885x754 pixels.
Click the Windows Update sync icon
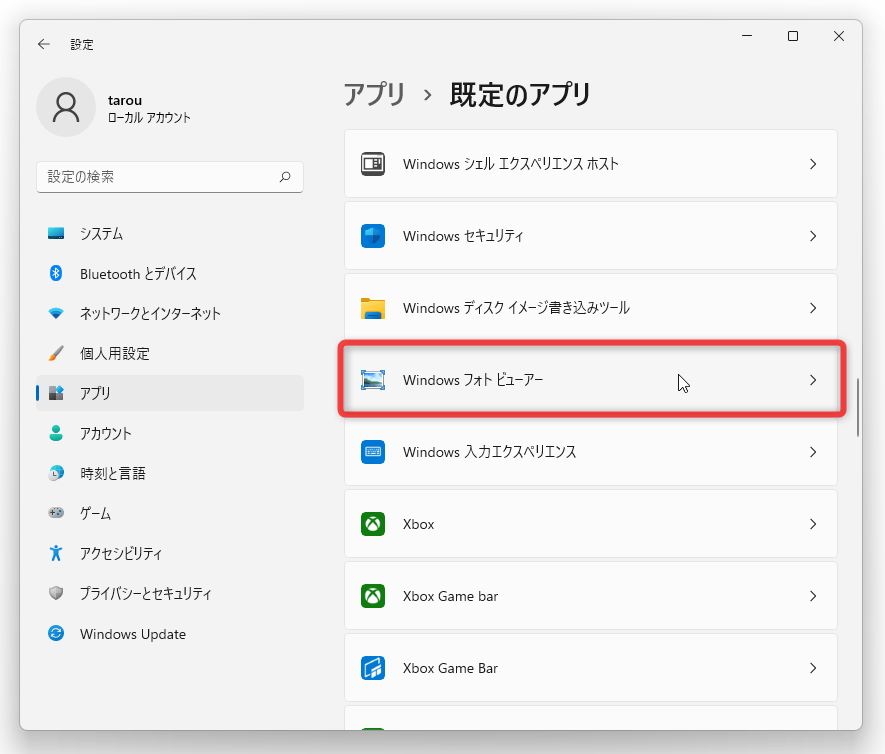[56, 633]
